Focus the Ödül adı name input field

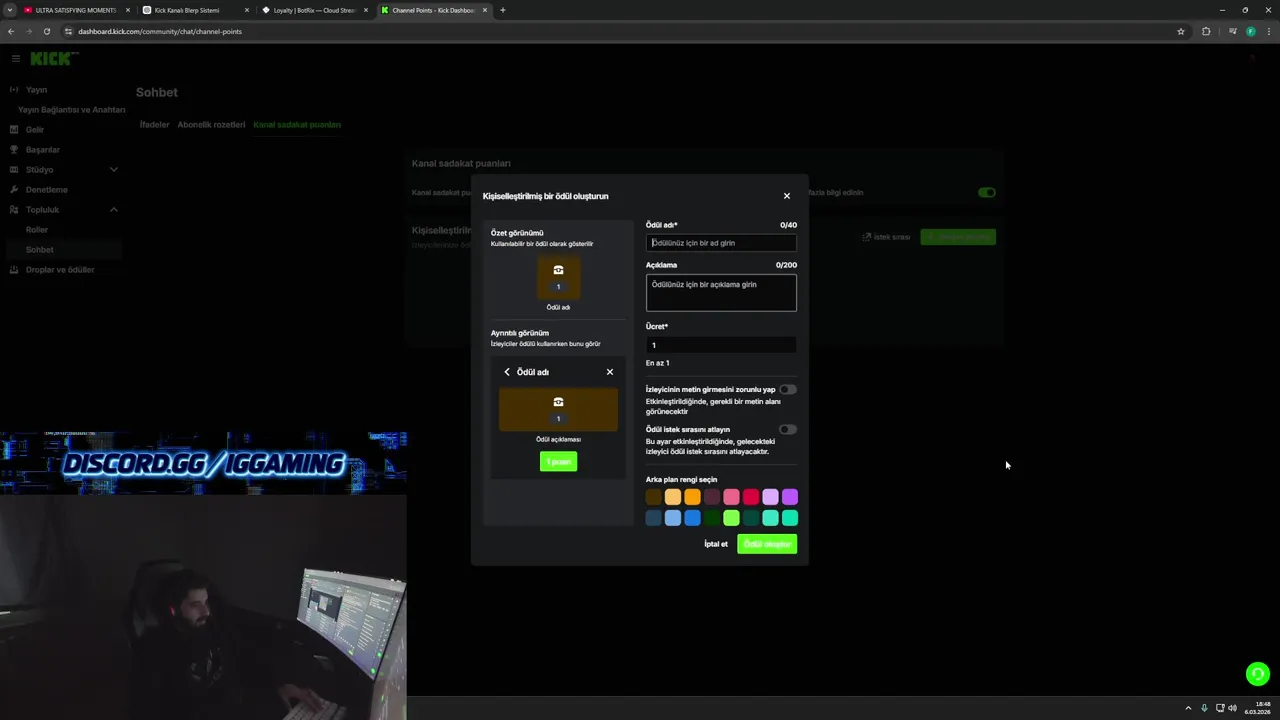pos(721,243)
